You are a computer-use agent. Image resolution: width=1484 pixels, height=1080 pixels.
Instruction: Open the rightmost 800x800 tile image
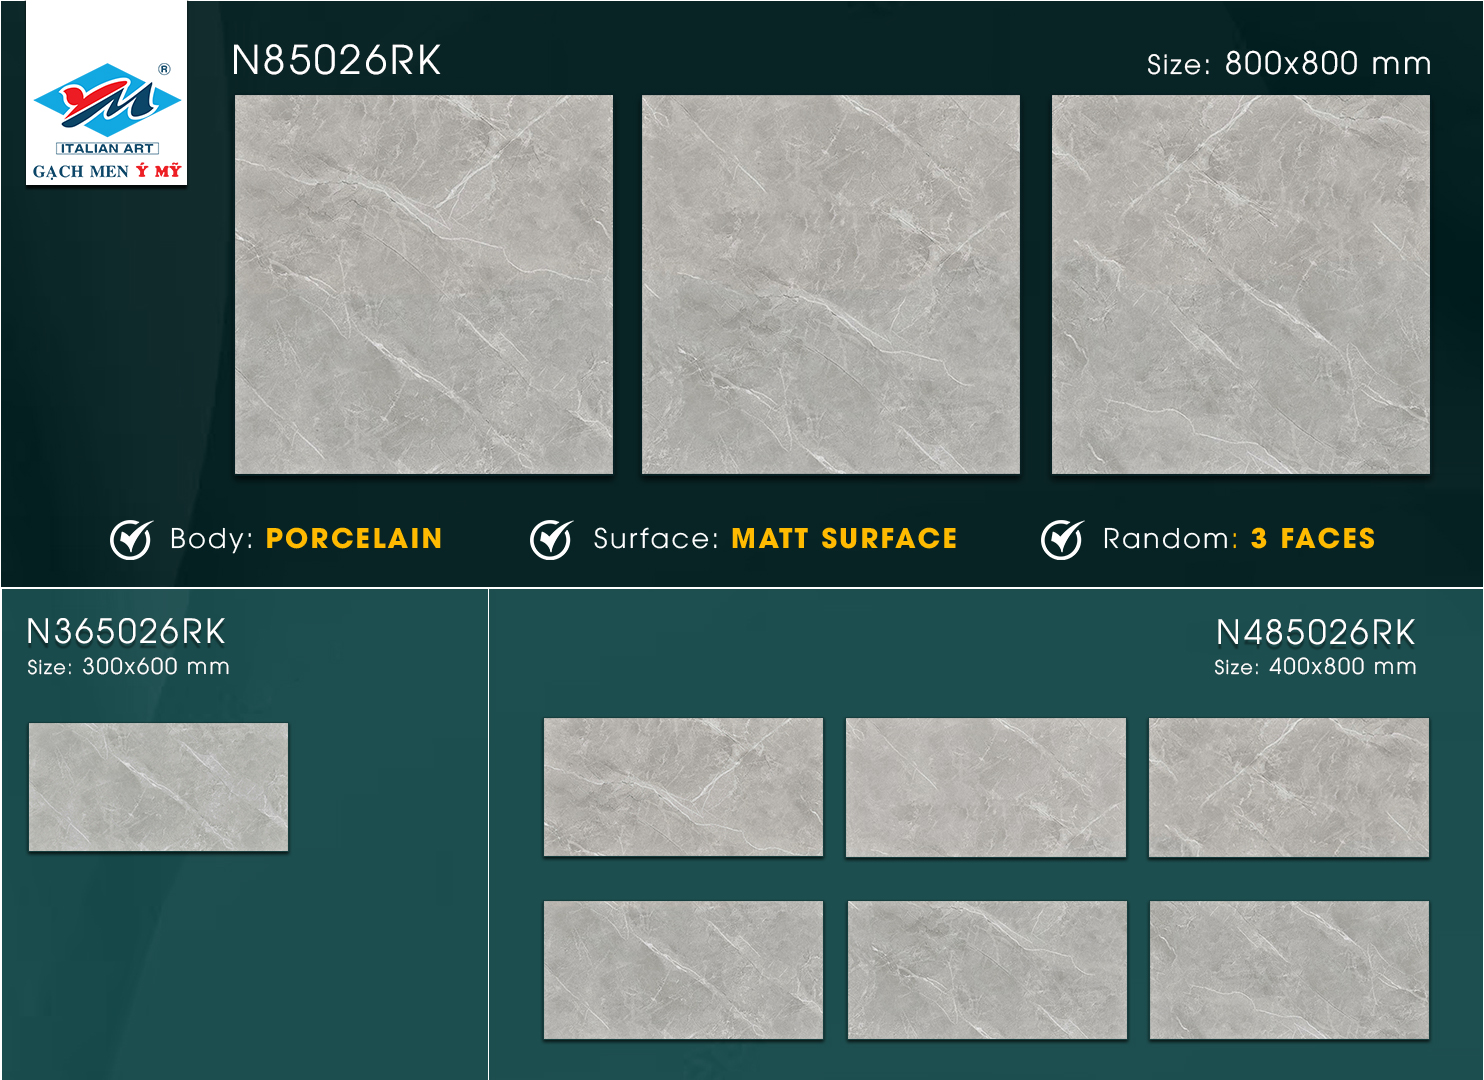(1240, 284)
